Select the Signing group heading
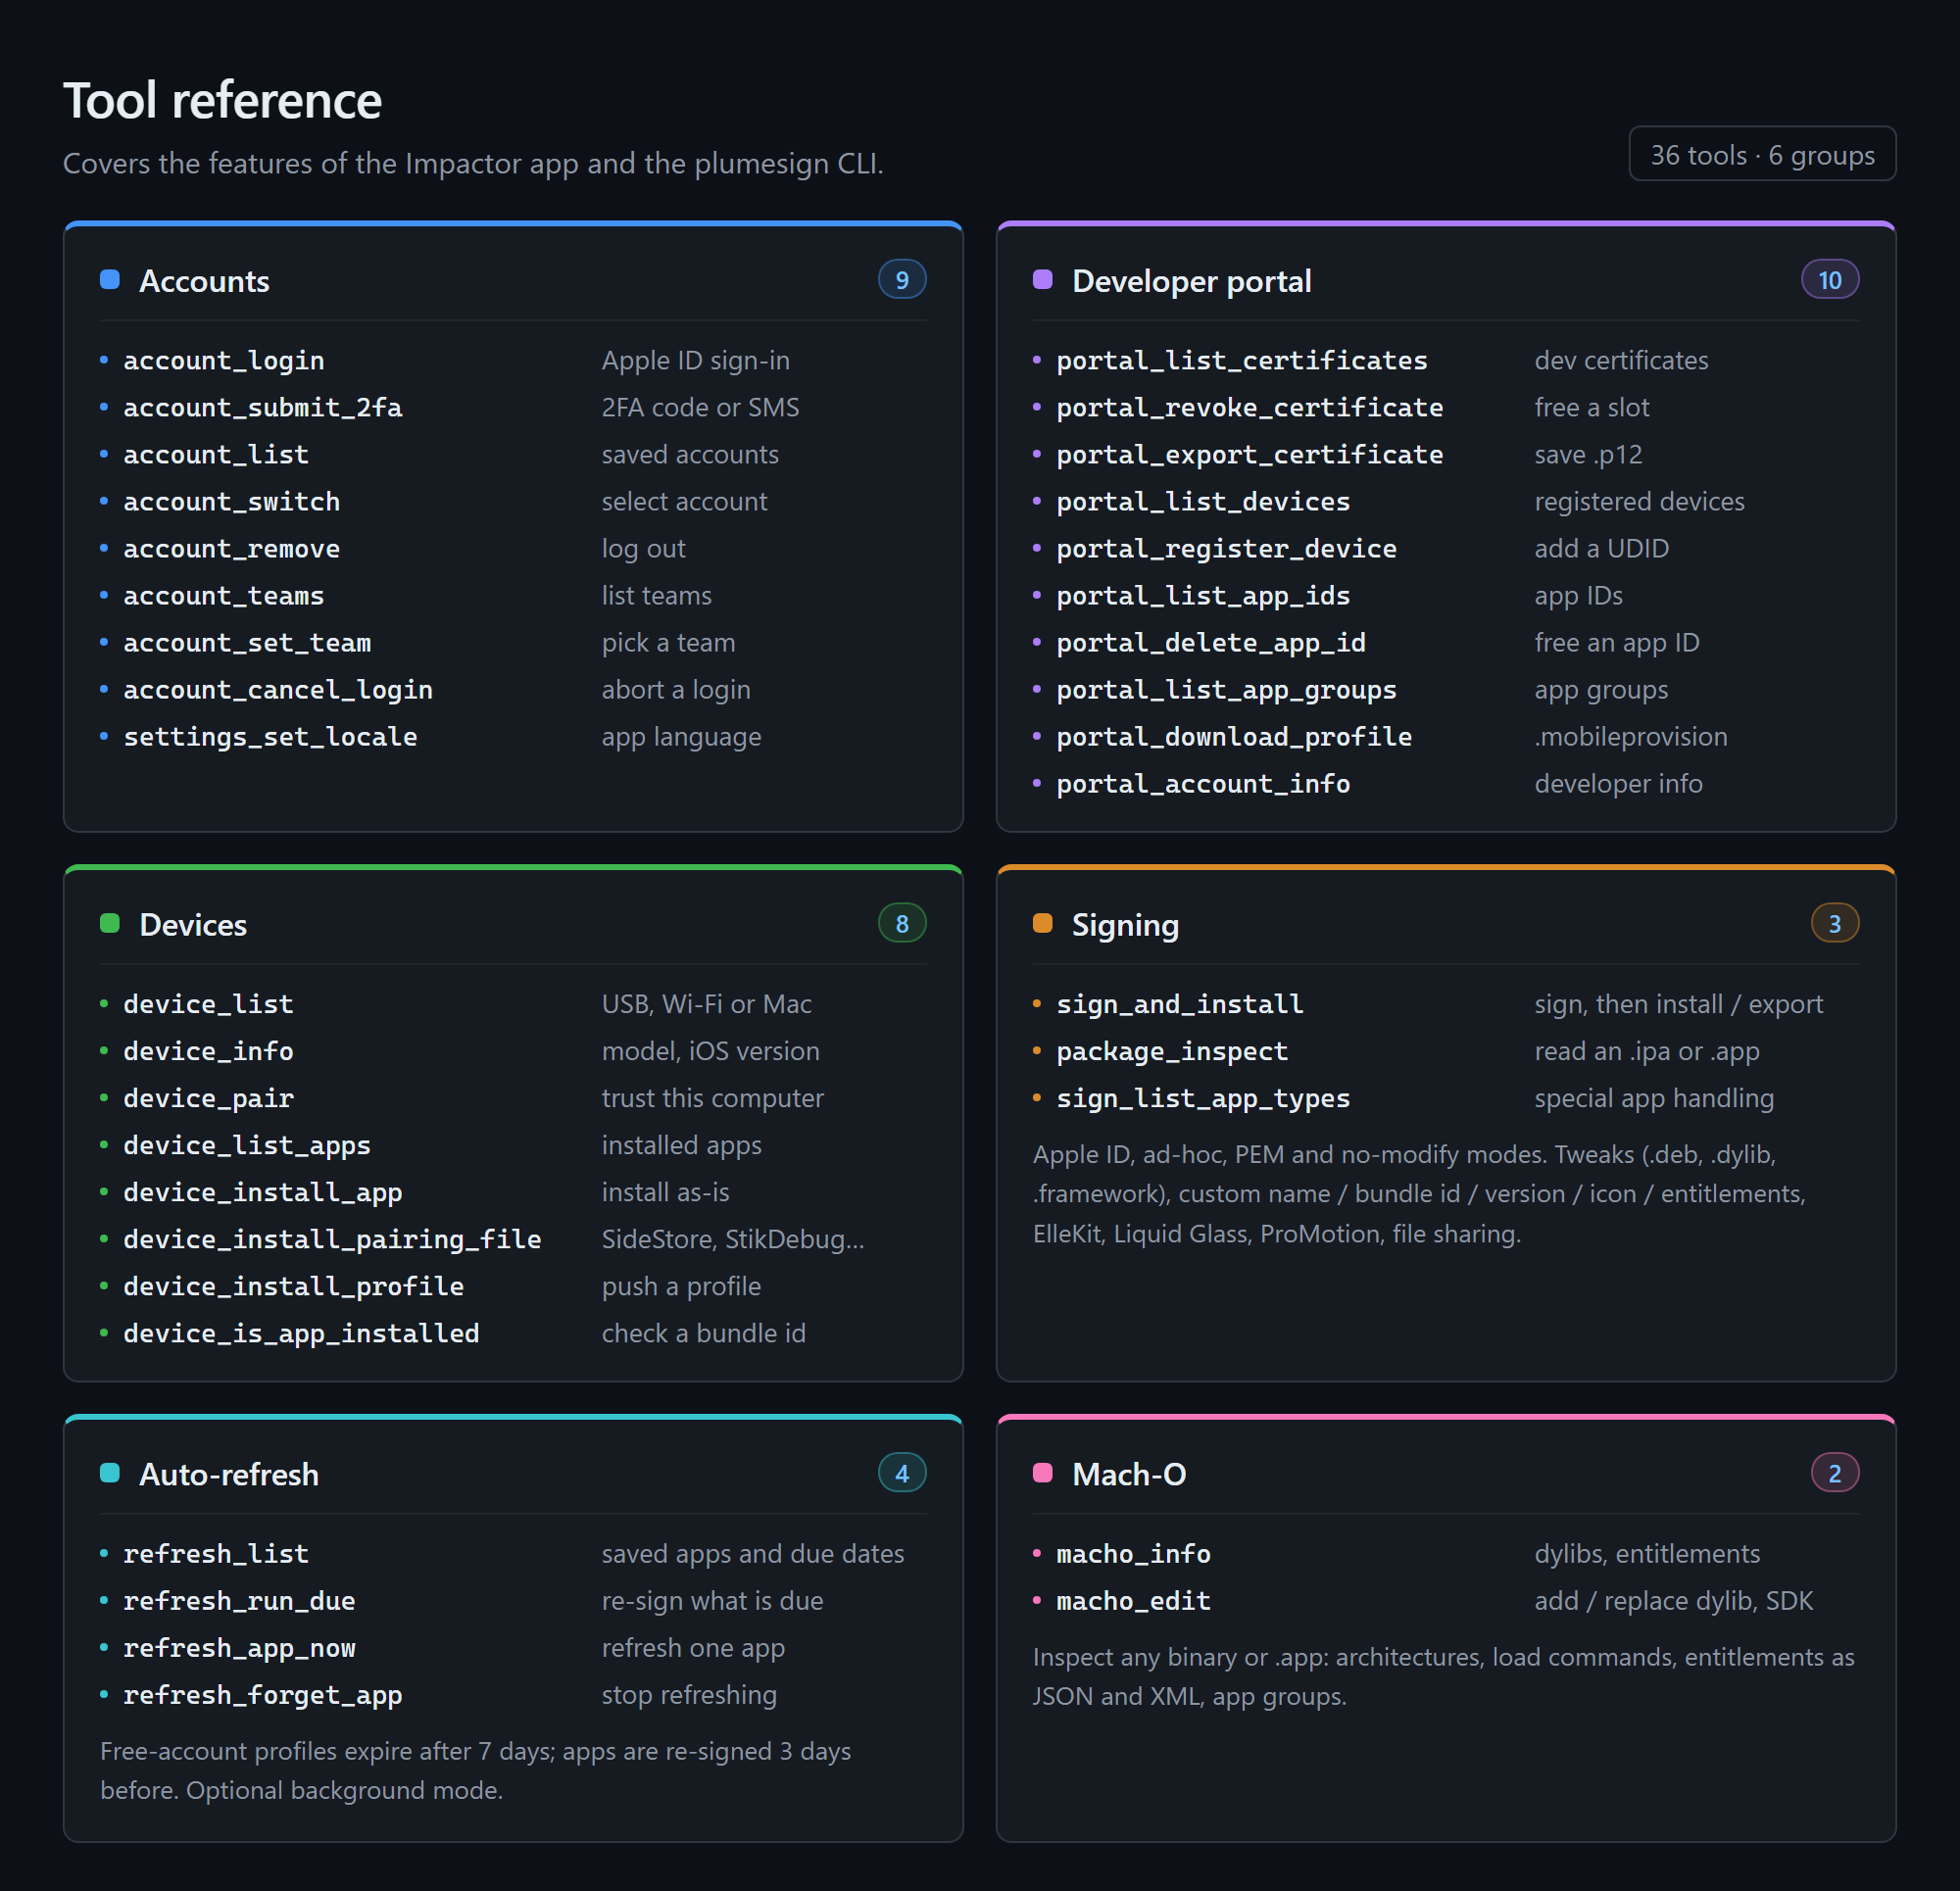 1125,925
